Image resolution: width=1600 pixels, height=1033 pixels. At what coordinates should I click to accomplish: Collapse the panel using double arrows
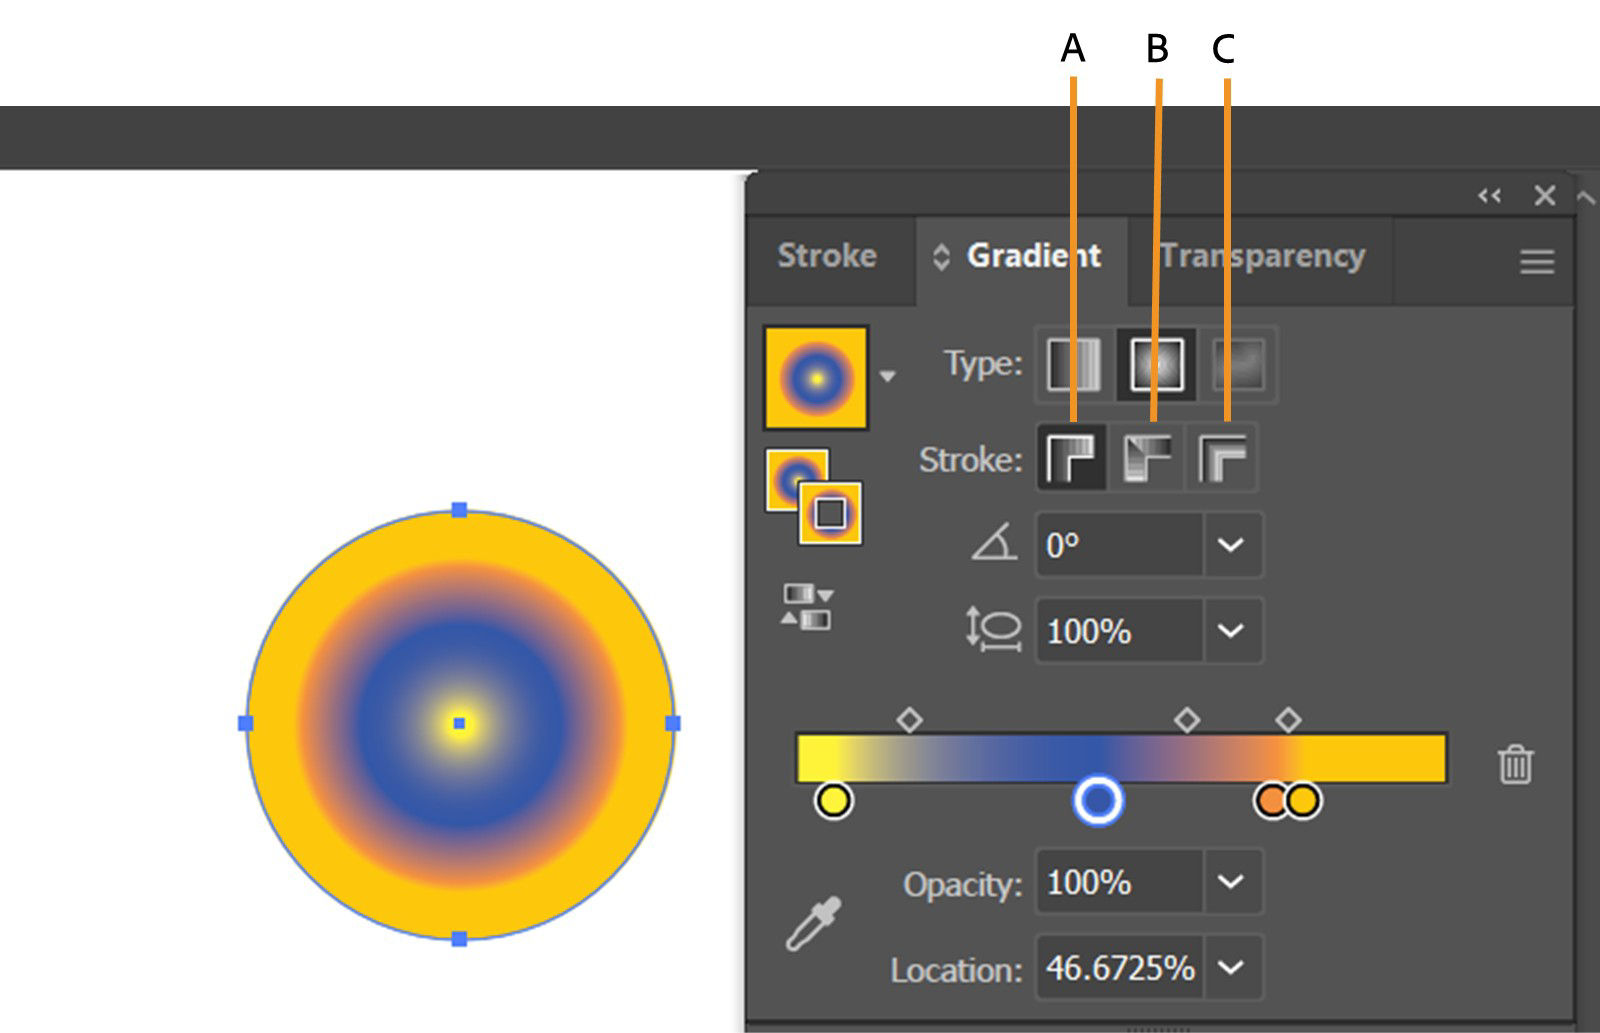(x=1490, y=196)
